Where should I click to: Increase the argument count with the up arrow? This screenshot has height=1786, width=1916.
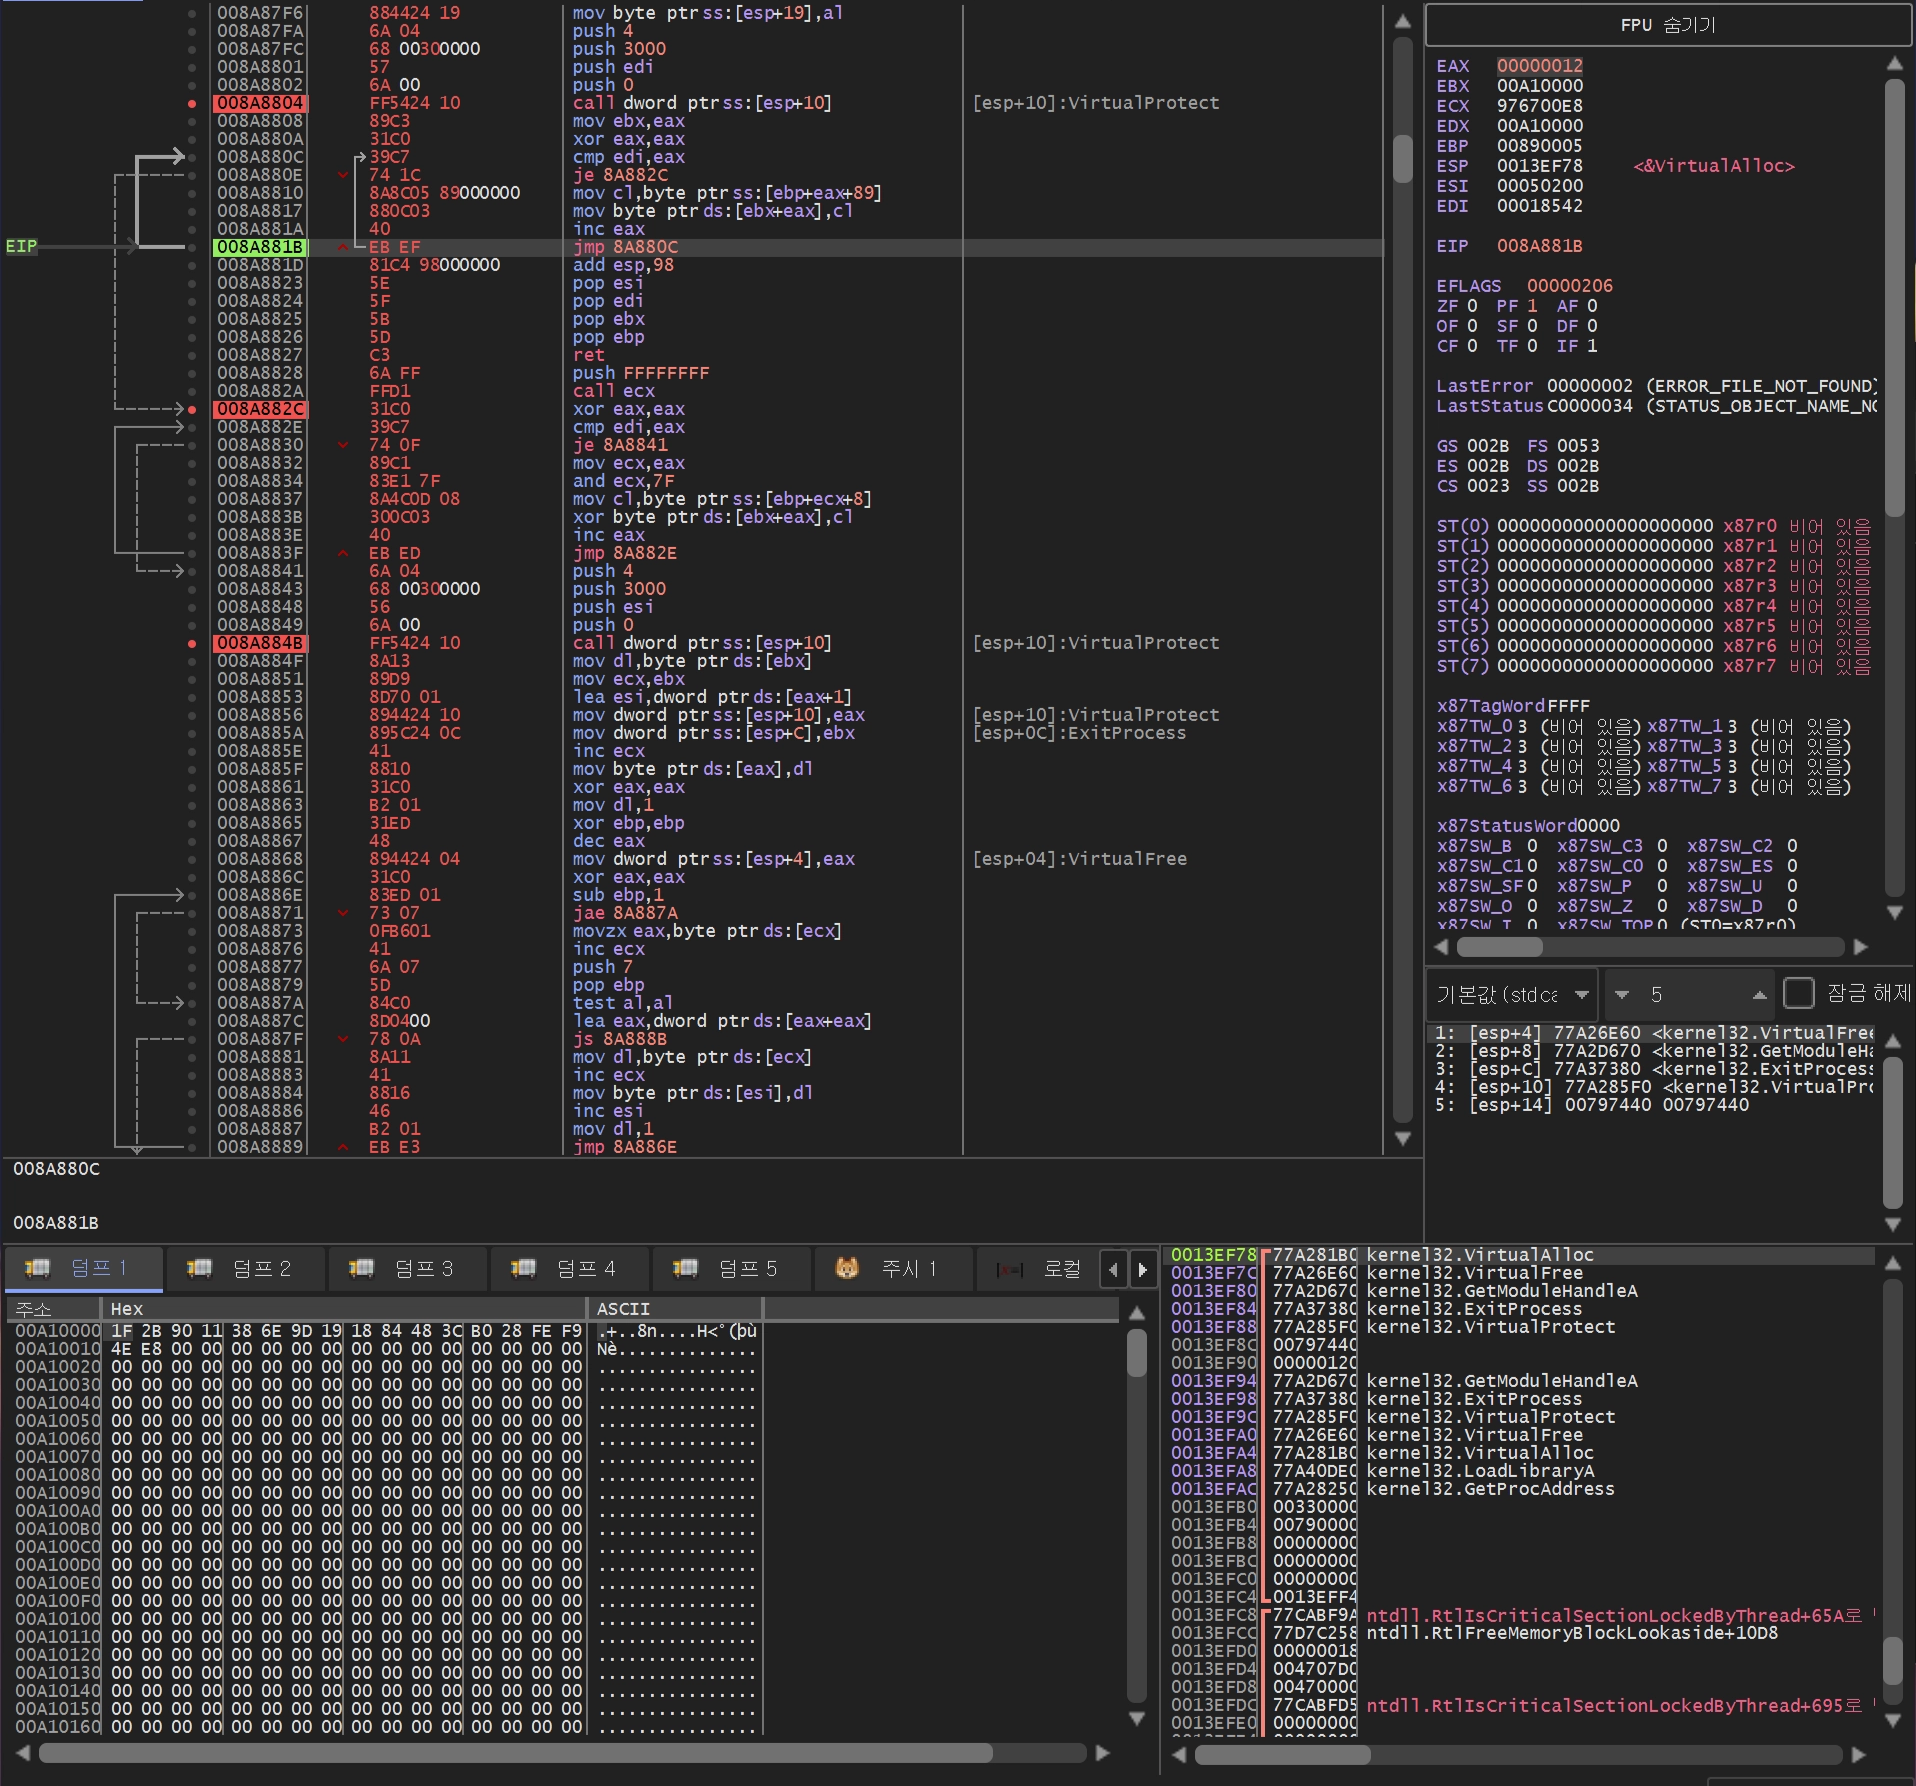click(x=1759, y=994)
